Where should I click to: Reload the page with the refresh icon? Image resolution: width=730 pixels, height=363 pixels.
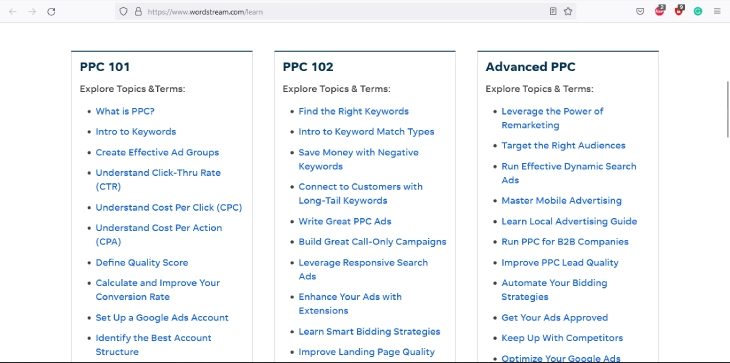pos(51,12)
